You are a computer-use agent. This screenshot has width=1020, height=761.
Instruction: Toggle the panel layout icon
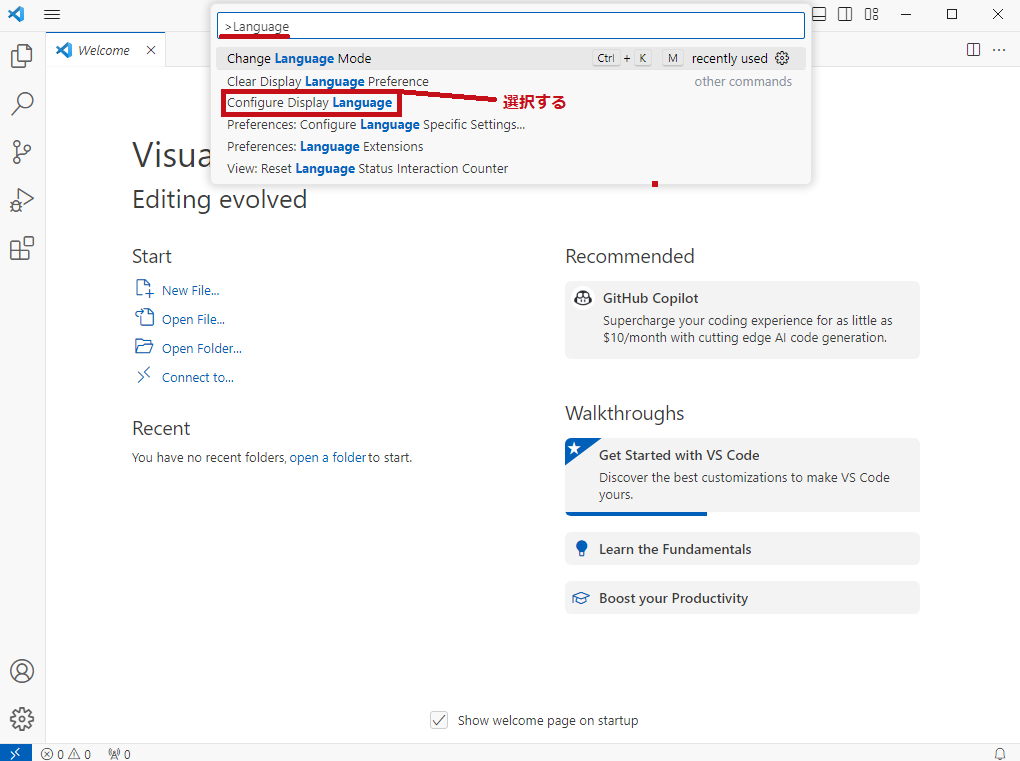[820, 14]
